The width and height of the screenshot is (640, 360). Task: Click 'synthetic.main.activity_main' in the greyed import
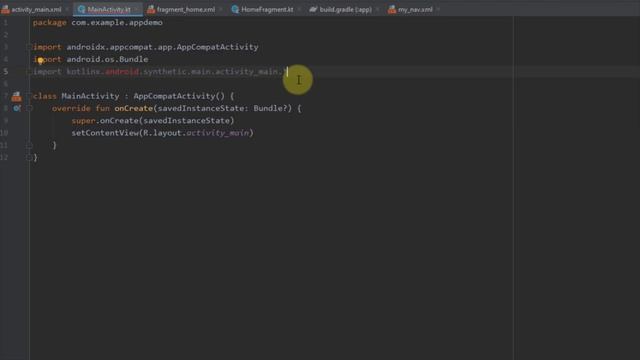211,72
